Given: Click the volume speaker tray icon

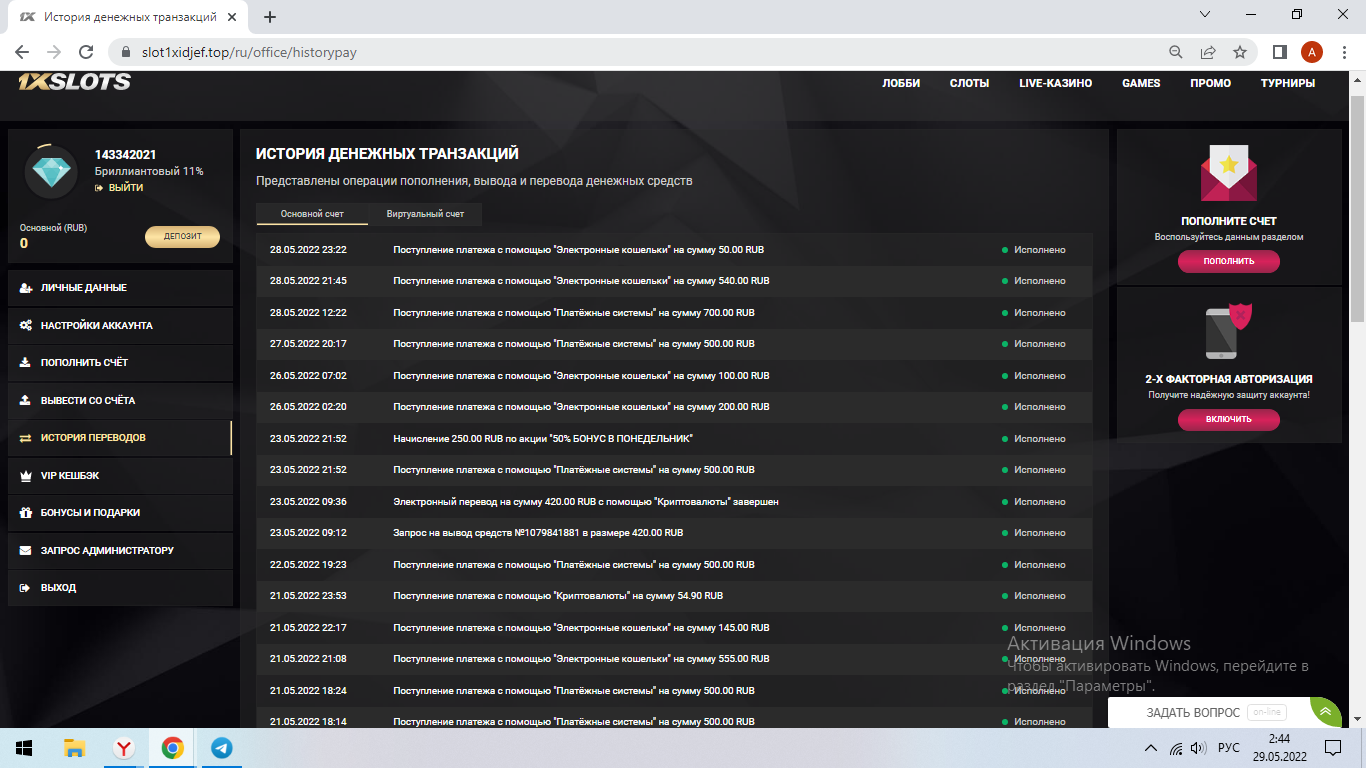Looking at the screenshot, I should coord(1198,748).
